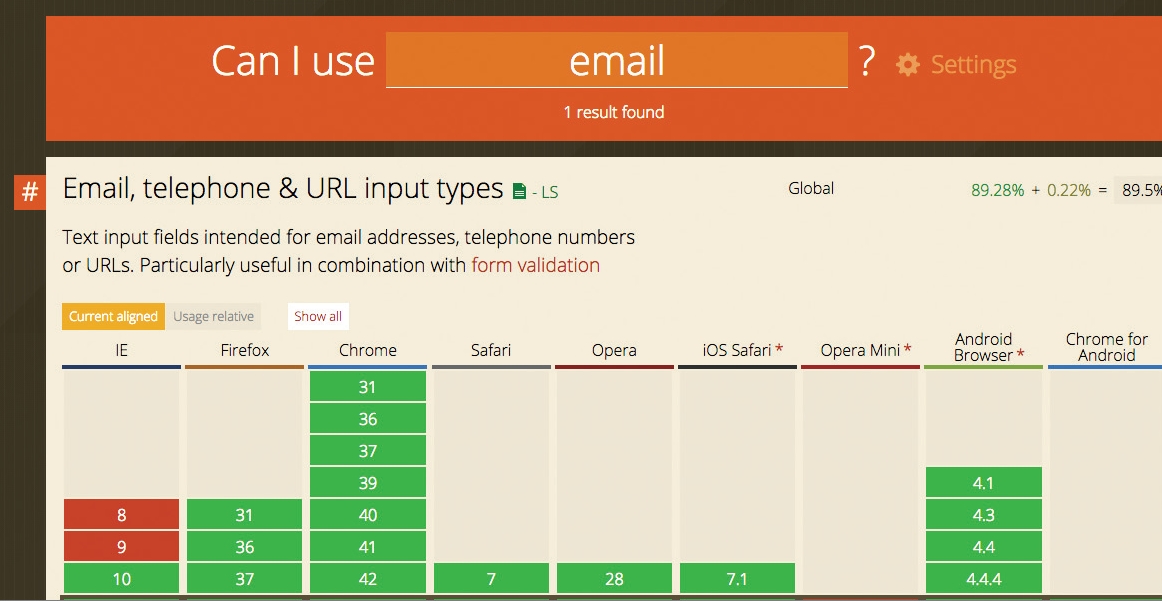Open the Settings gear icon
The width and height of the screenshot is (1162, 602).
908,64
